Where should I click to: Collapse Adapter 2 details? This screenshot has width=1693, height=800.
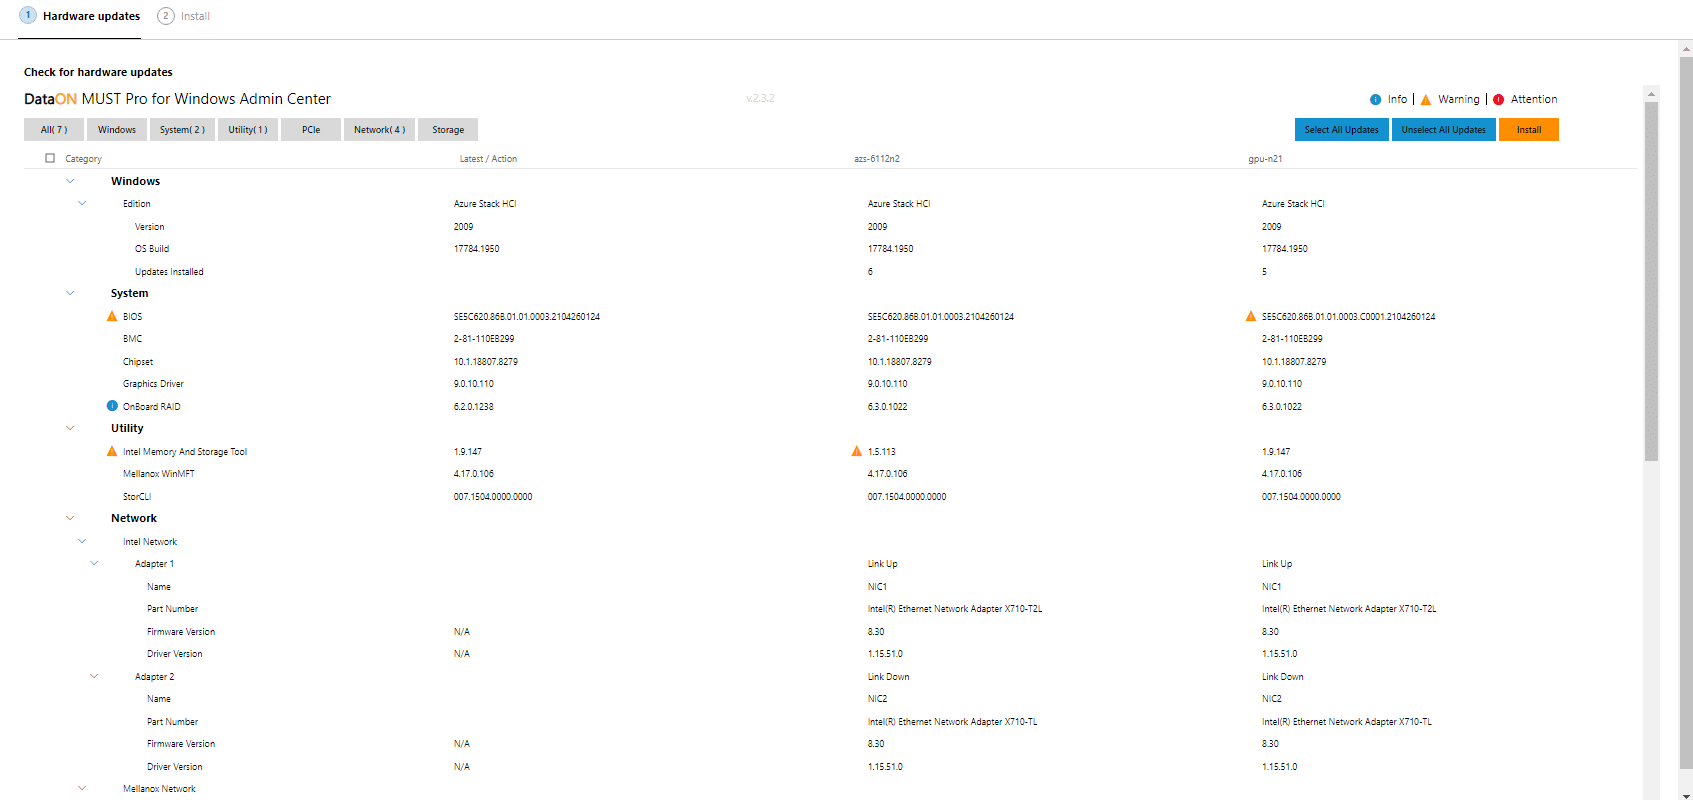94,676
